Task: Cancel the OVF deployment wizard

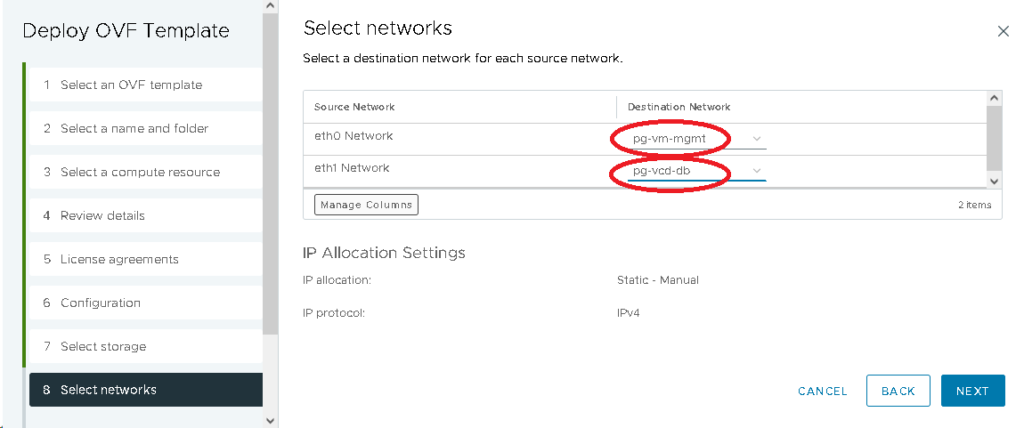Action: [822, 391]
